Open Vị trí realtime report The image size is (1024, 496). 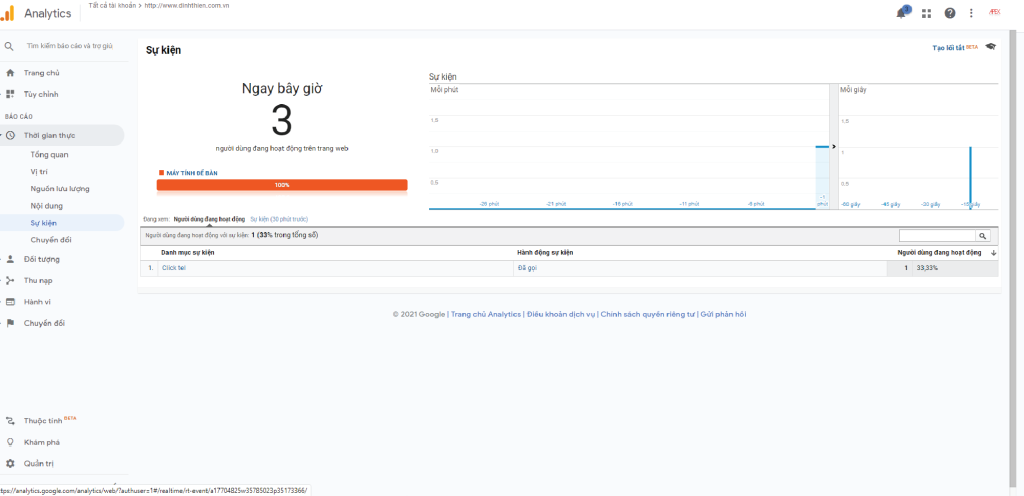[39, 172]
